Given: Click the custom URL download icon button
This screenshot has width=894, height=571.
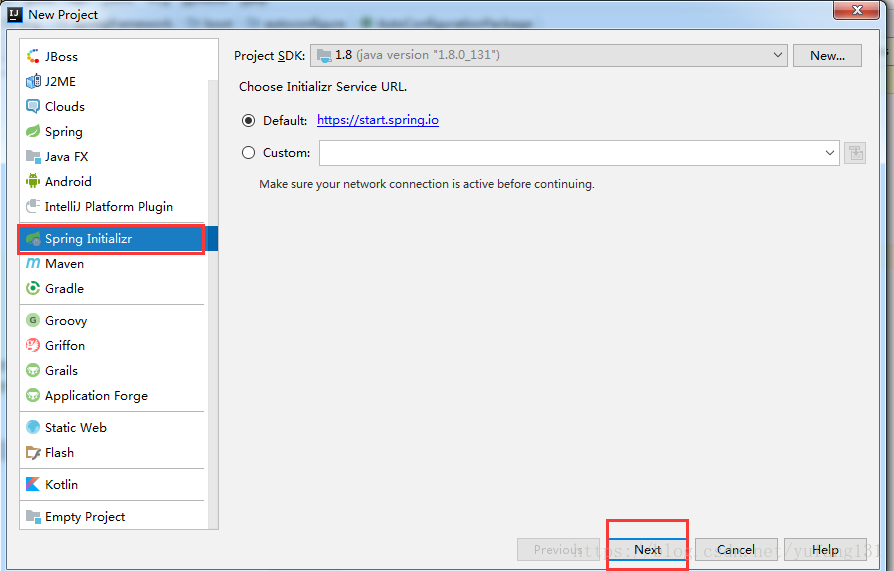Looking at the screenshot, I should click(x=855, y=153).
